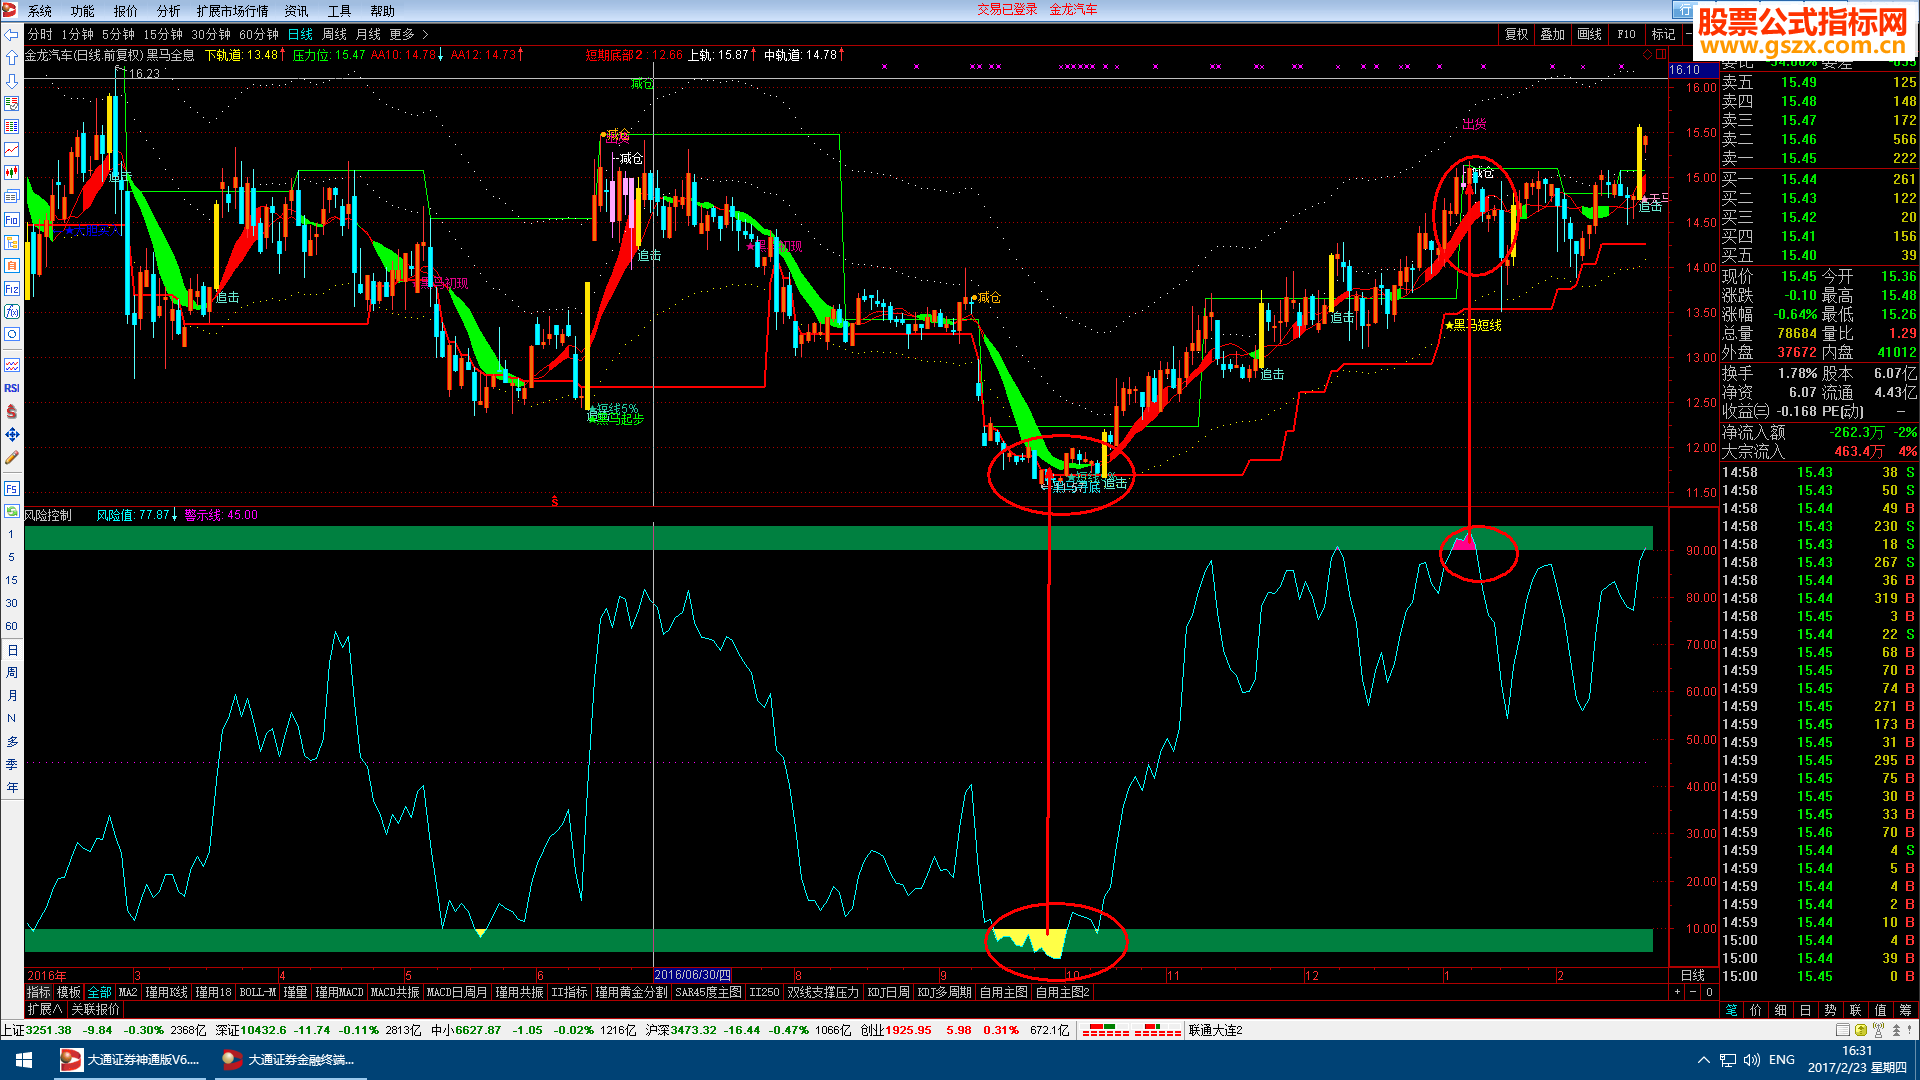Switch to the 分时 chart tab

[40, 34]
